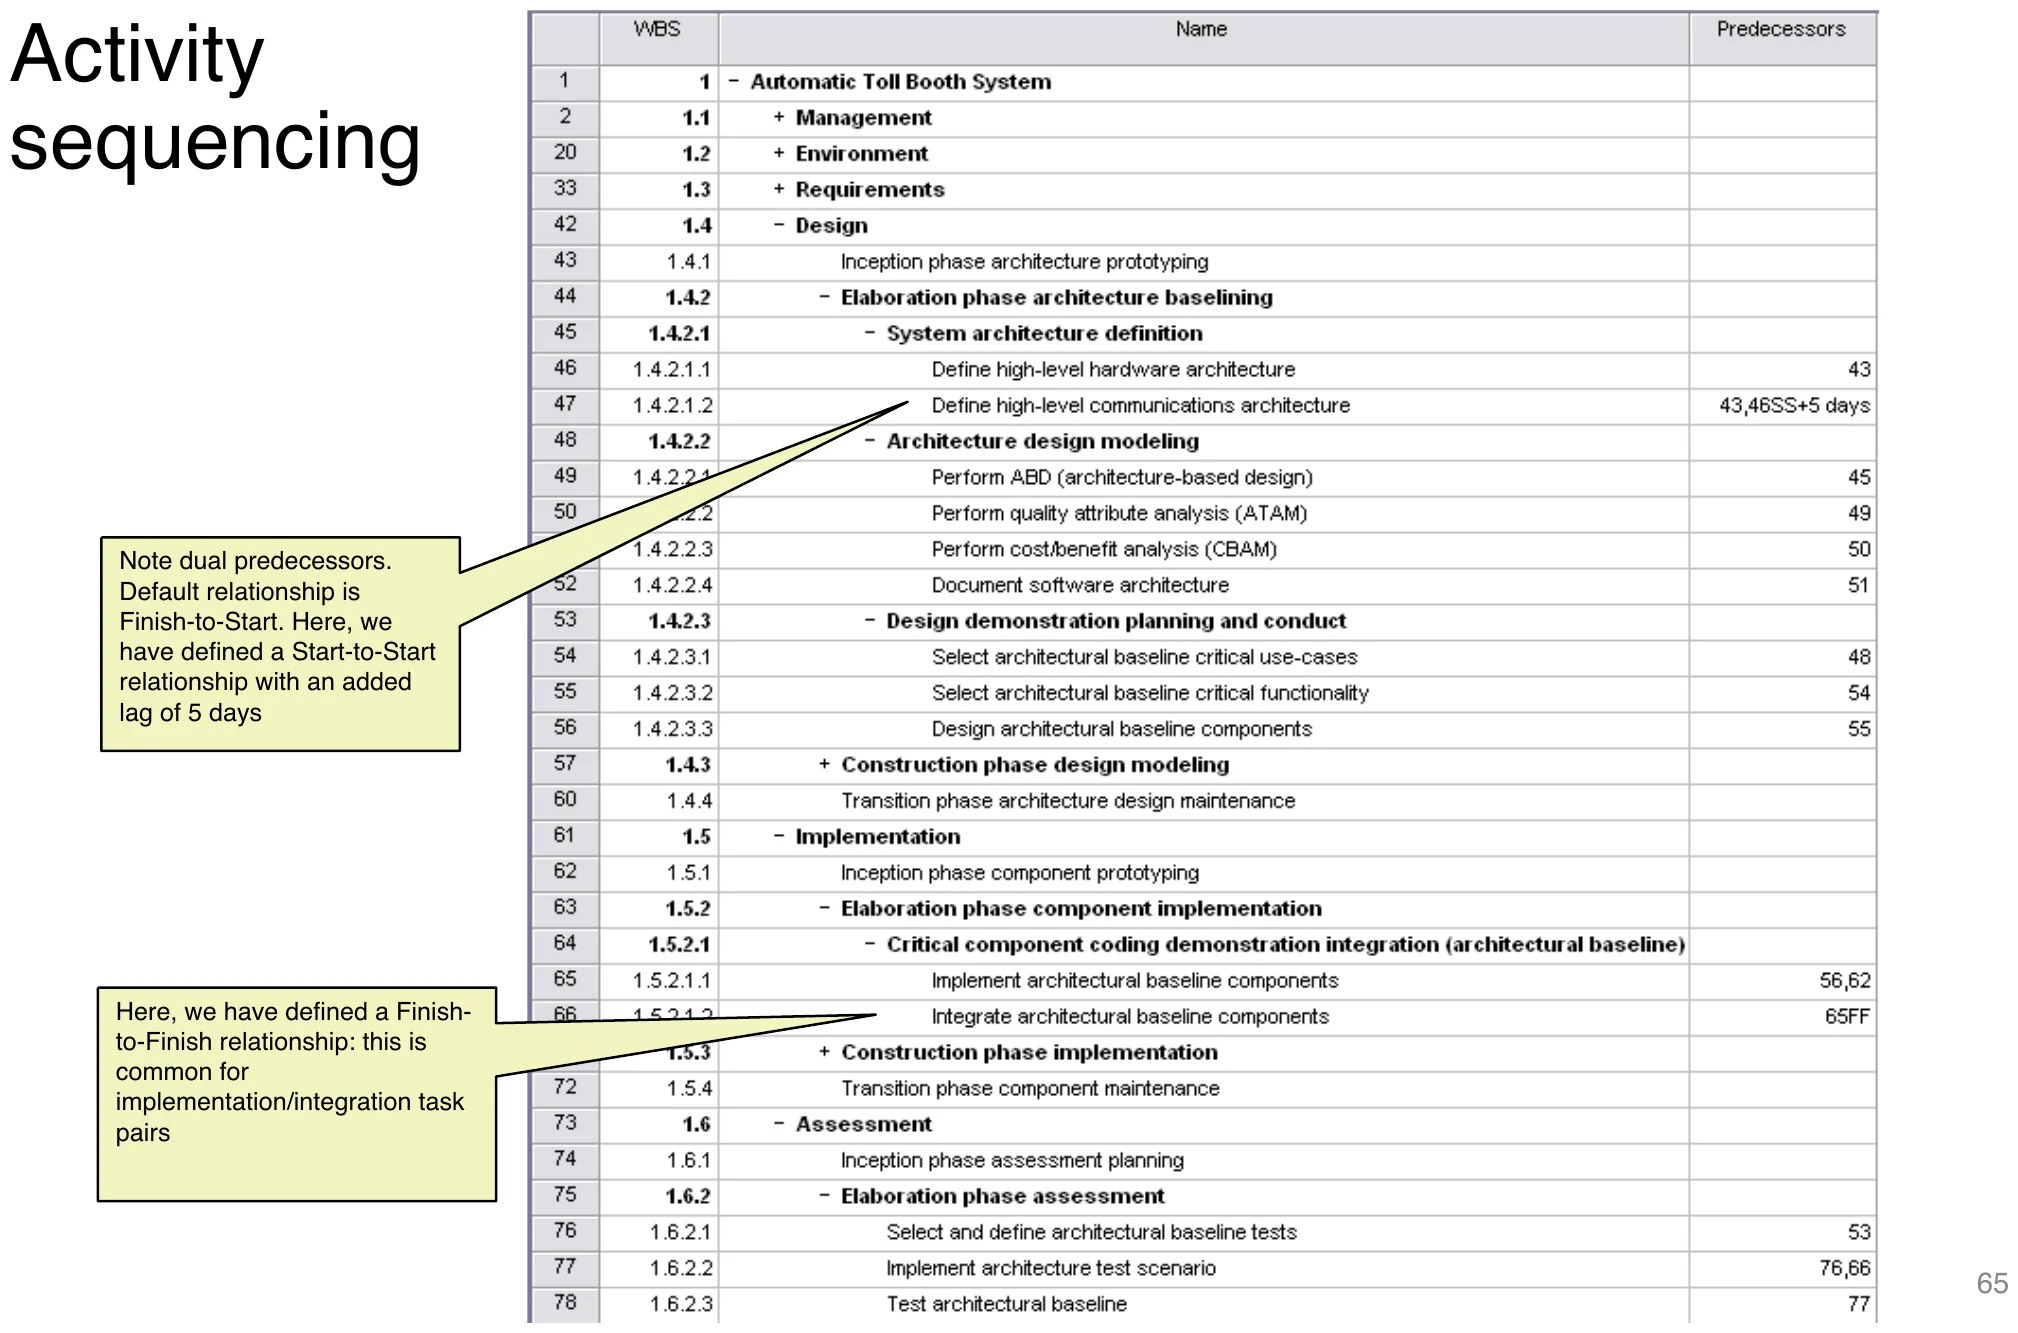Collapse the Design summary task
The width and height of the screenshot is (2018, 1333).
[x=779, y=226]
